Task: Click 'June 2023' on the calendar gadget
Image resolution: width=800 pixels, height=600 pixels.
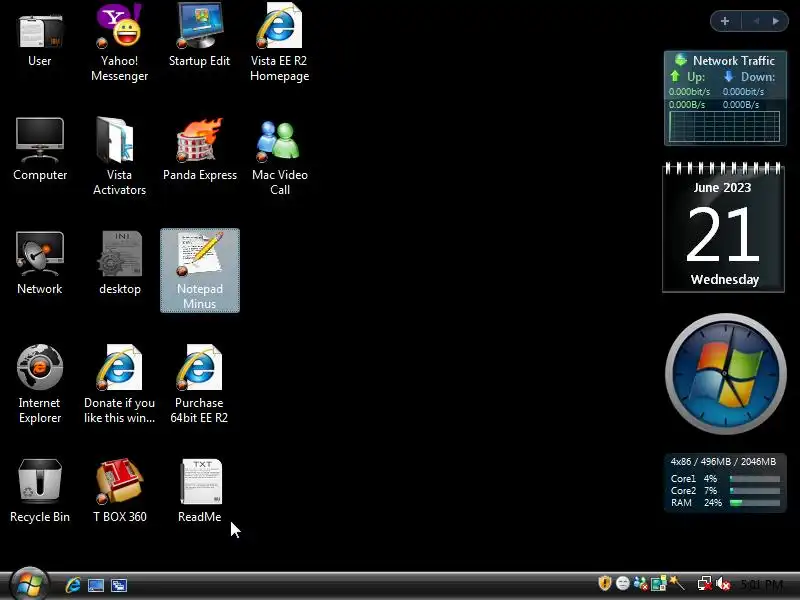Action: [722, 188]
